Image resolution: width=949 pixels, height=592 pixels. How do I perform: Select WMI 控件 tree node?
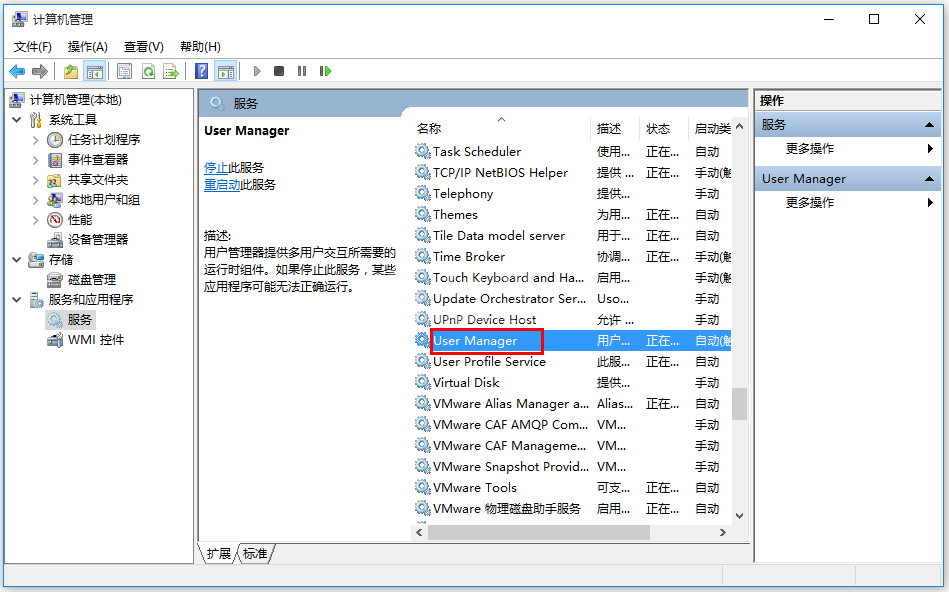(x=96, y=340)
